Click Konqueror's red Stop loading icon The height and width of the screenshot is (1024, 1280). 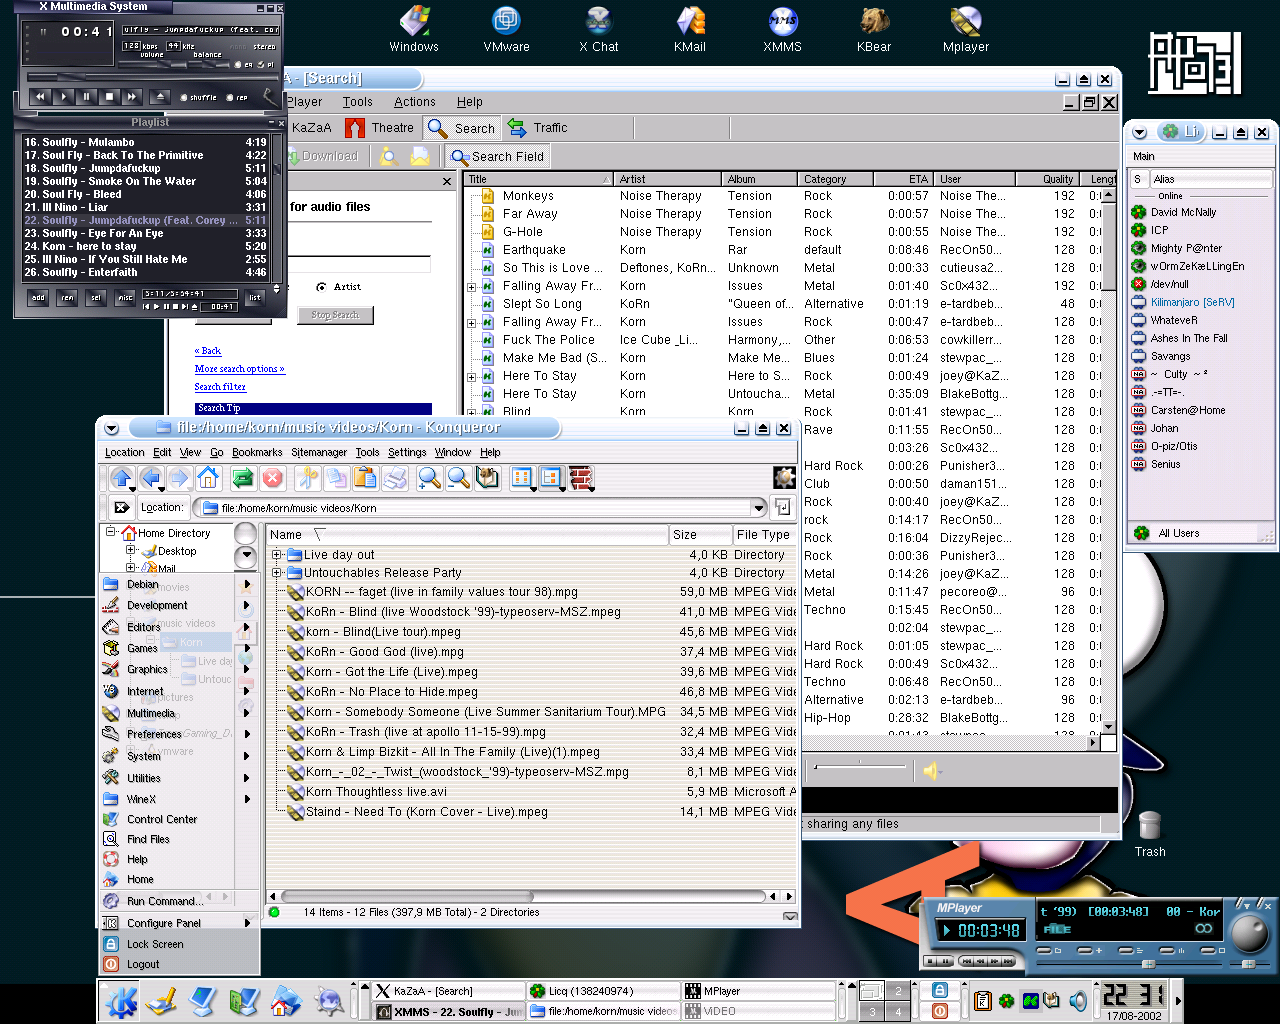[x=272, y=479]
